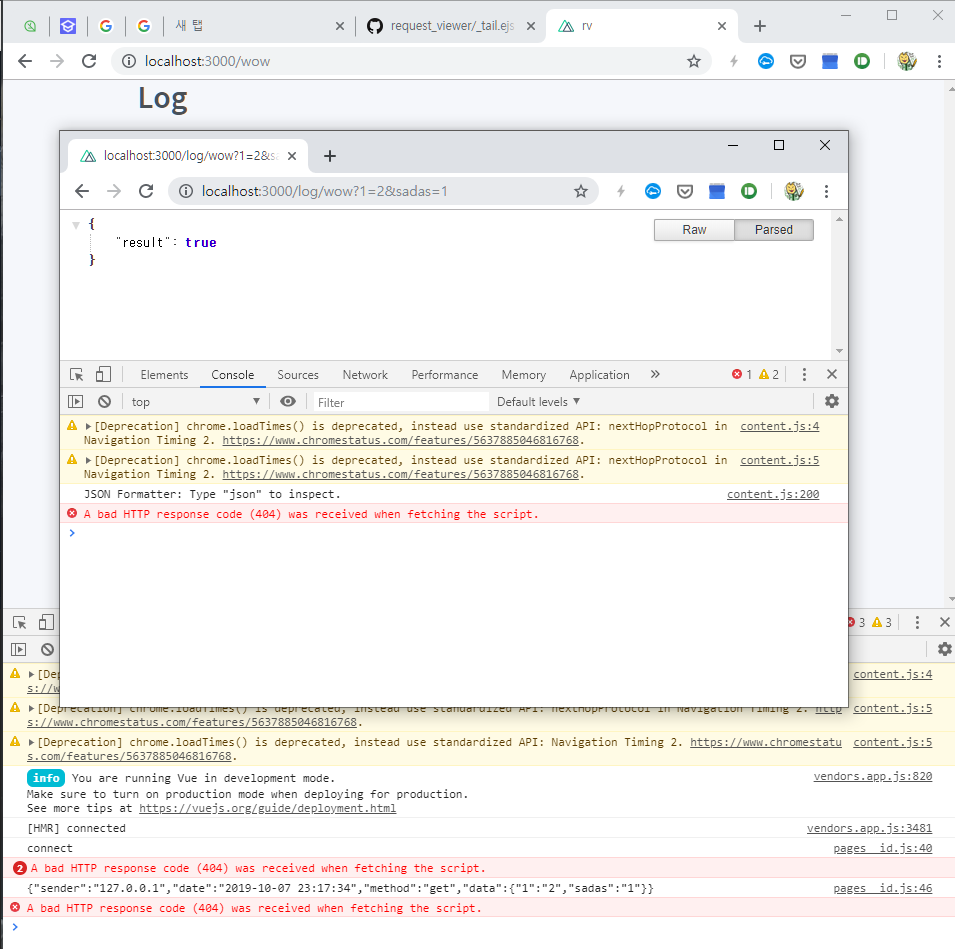The height and width of the screenshot is (949, 955).
Task: Collapse the JSON root object triangle
Action: [76, 226]
